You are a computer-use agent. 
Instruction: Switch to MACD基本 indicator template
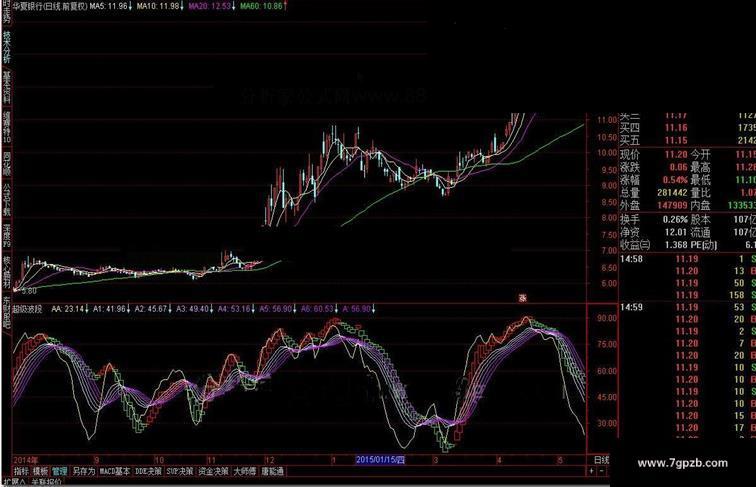[114, 471]
